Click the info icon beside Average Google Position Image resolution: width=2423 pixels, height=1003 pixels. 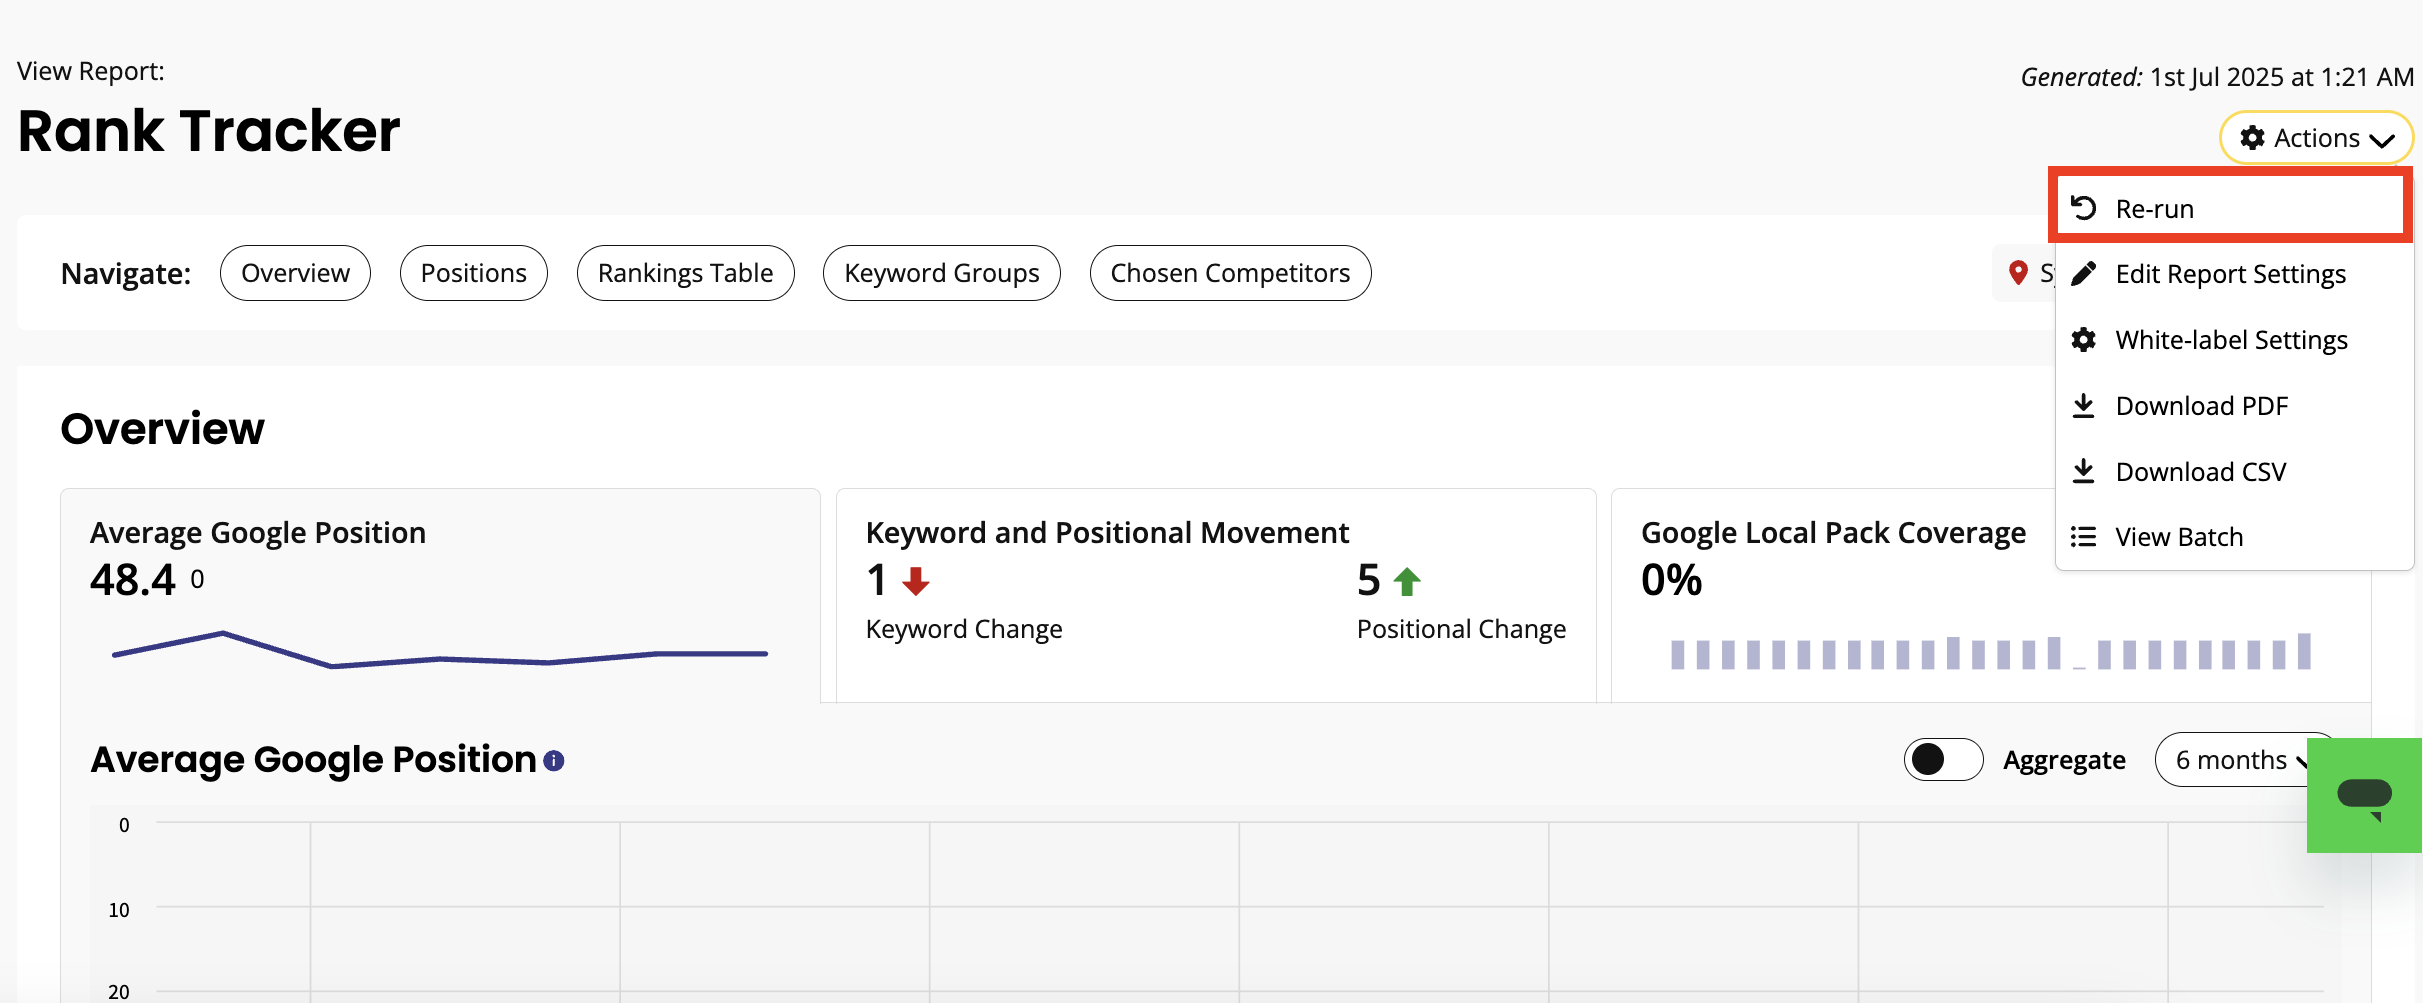point(554,761)
